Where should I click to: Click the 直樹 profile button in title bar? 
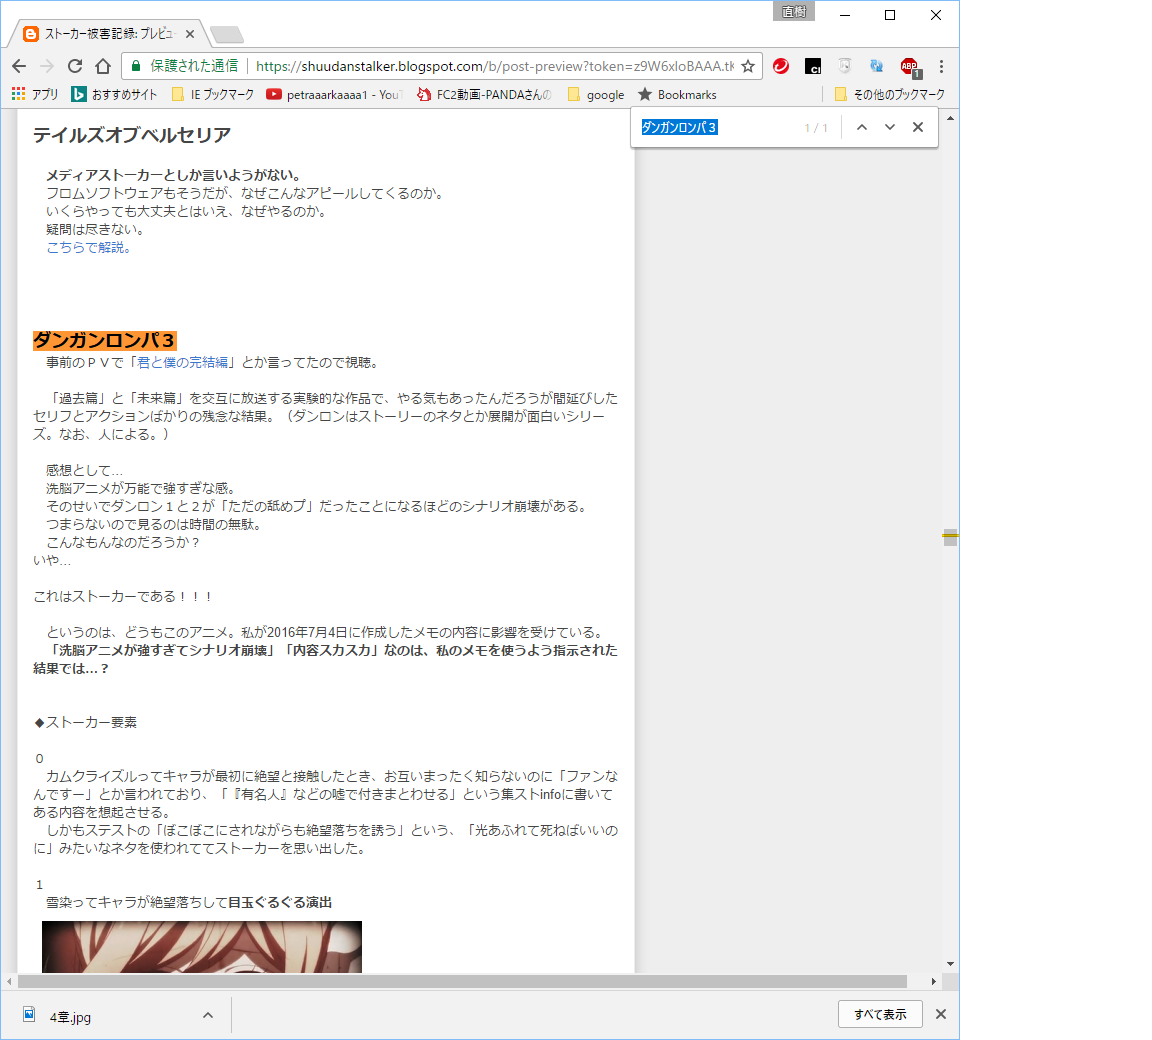click(x=793, y=11)
